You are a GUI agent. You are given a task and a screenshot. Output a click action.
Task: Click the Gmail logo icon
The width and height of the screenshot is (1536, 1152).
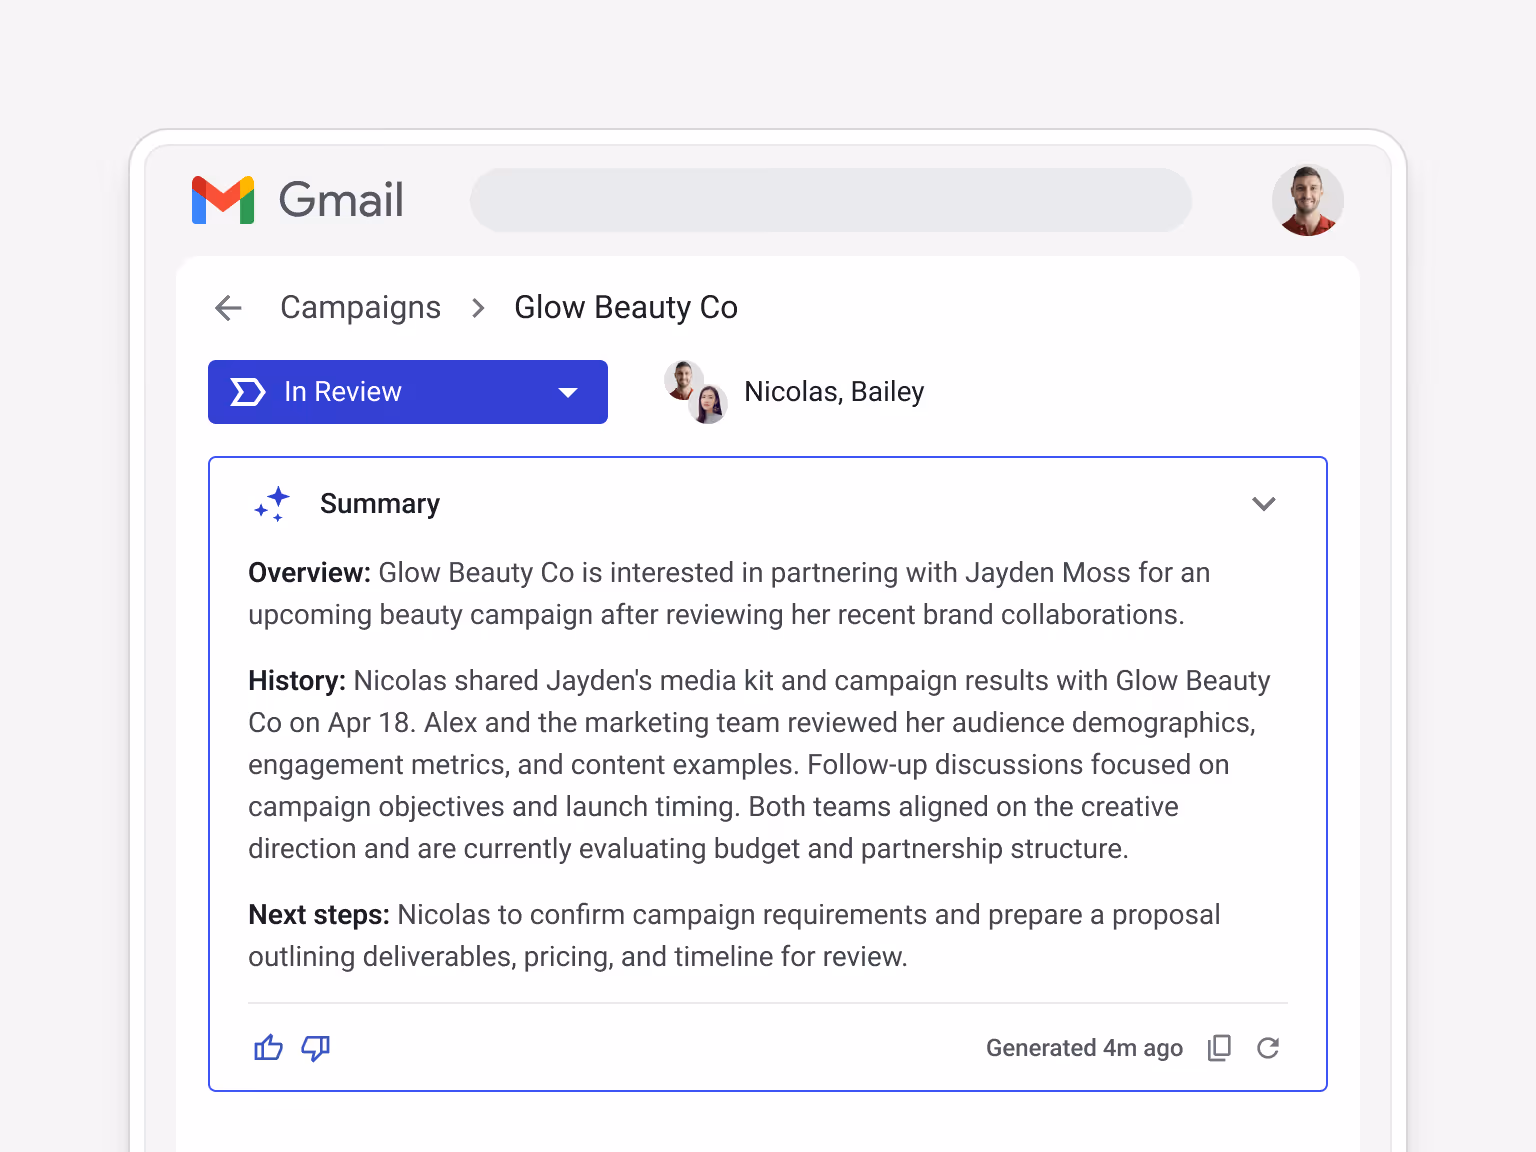pos(223,200)
